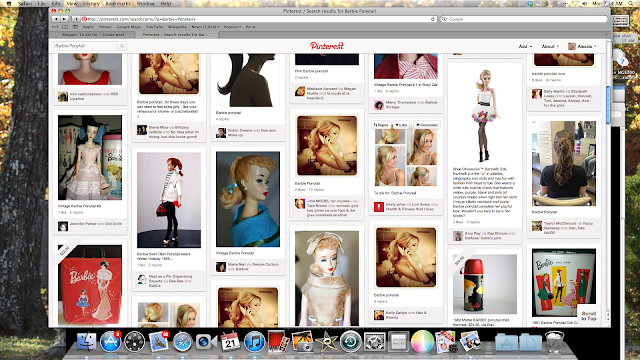Open iTunes music note icon
640x360 pixels.
(x=254, y=342)
